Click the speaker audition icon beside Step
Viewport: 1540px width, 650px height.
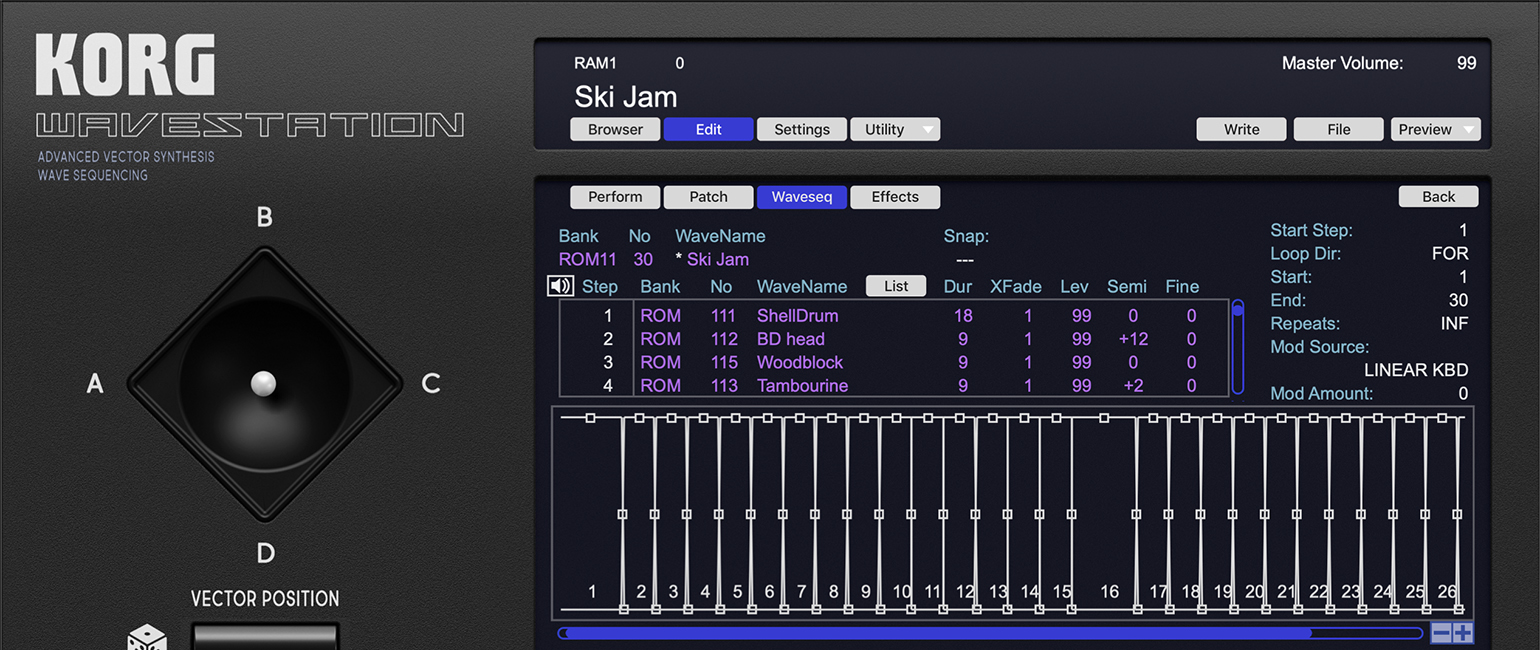coord(560,286)
